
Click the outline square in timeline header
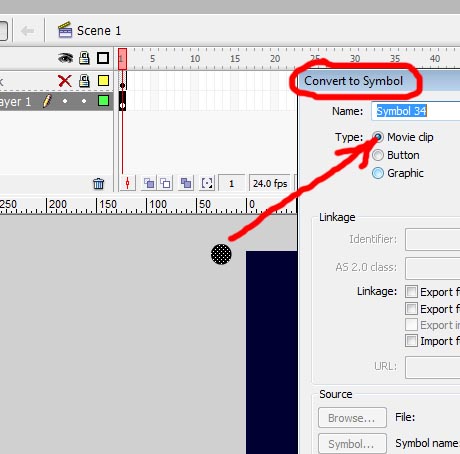tap(103, 58)
